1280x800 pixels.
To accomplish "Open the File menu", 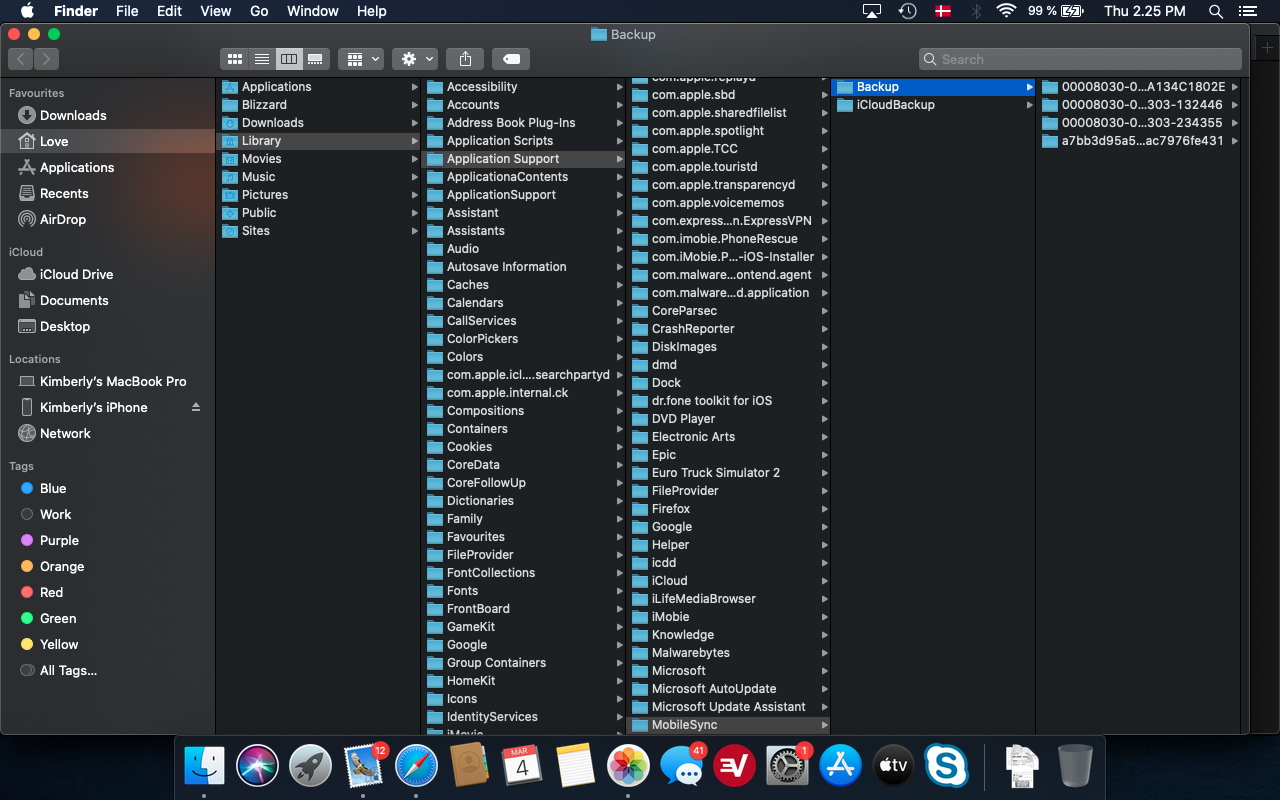I will 127,11.
